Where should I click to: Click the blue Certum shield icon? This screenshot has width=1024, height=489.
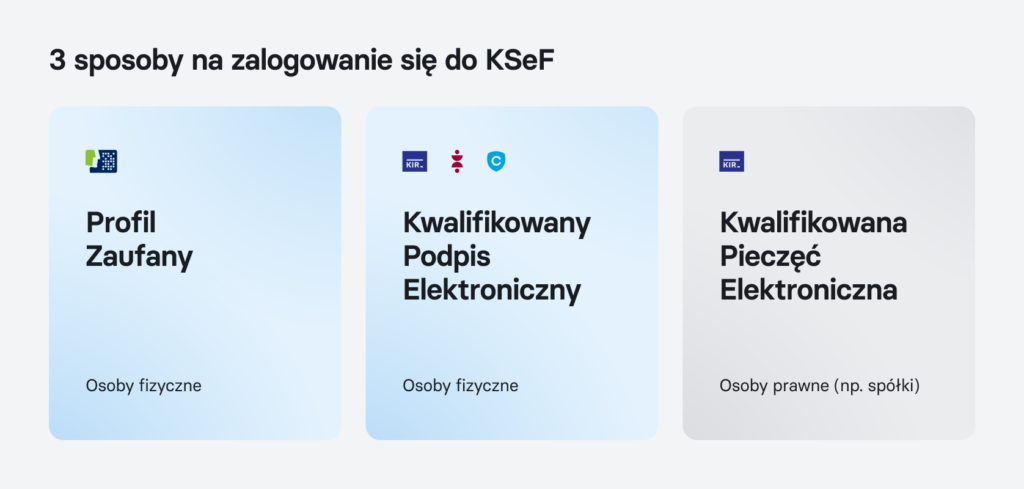coord(496,161)
